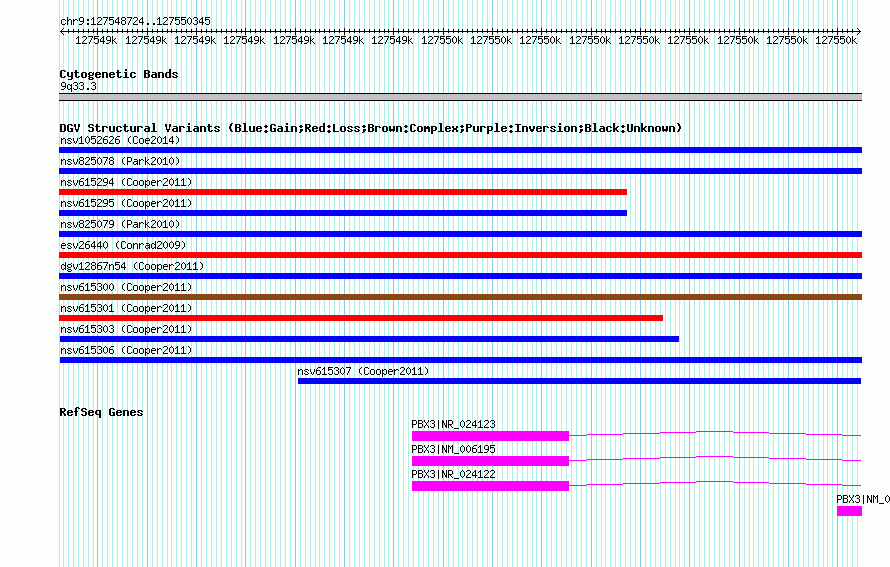Click the red nsv615294 loss bar
This screenshot has width=890, height=567.
coord(343,192)
